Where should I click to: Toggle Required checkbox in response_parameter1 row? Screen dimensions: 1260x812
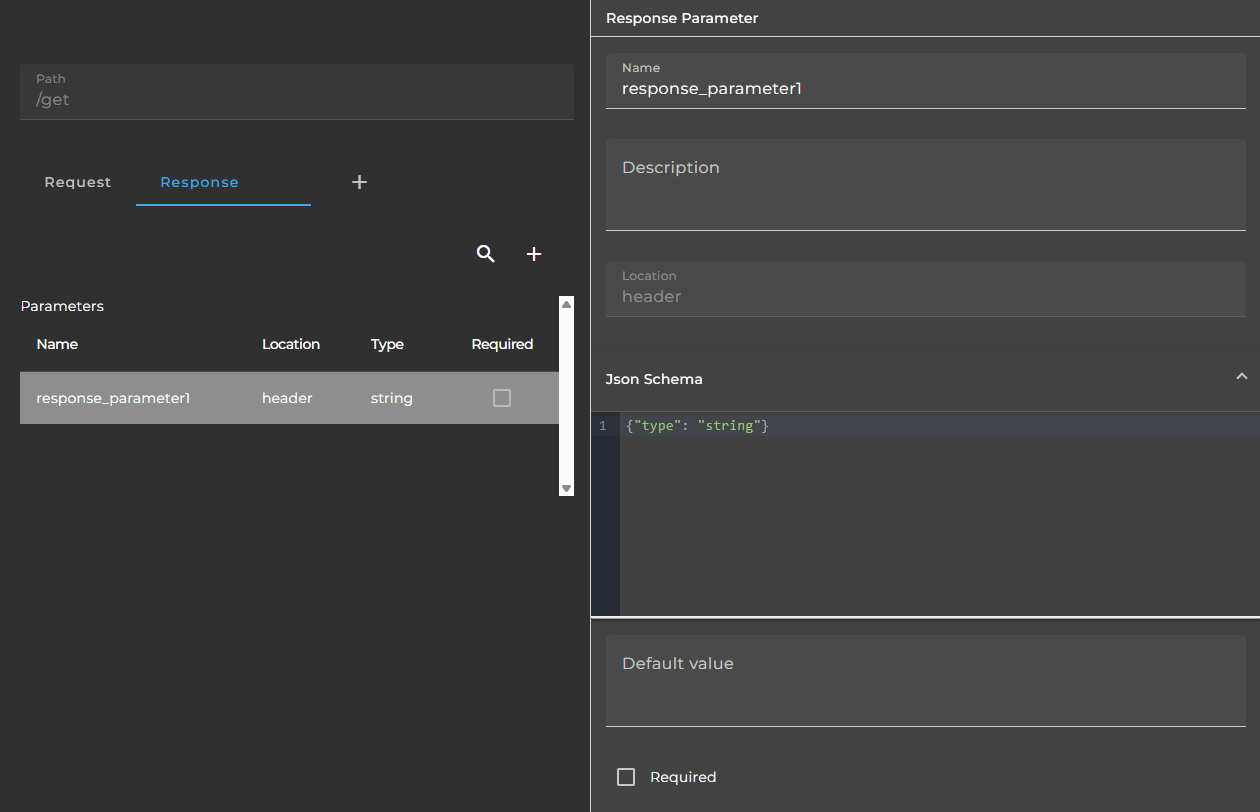[502, 398]
